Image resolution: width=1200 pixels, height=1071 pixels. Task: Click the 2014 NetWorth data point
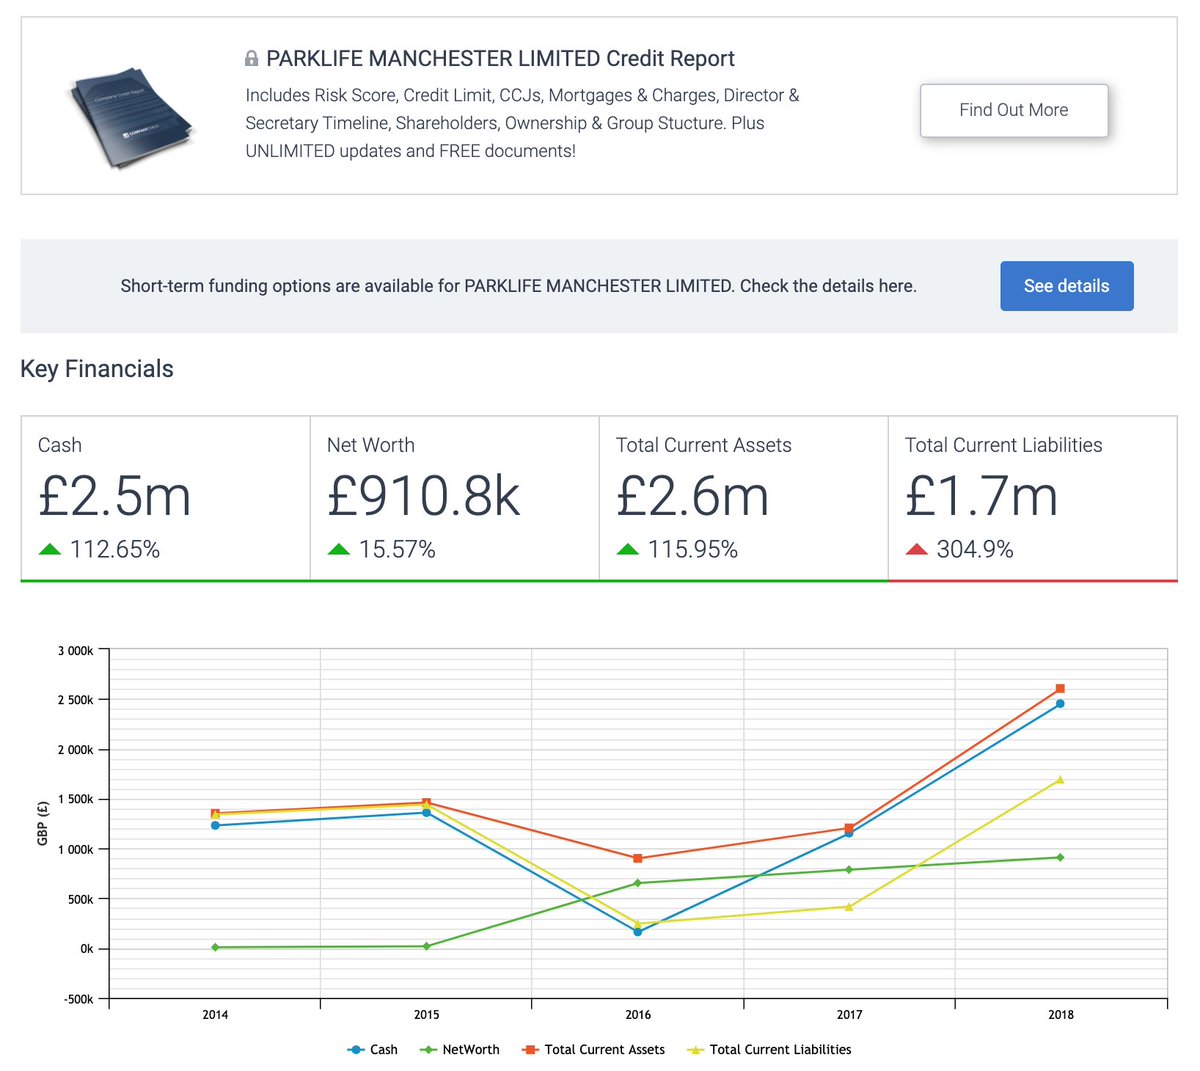click(x=215, y=947)
